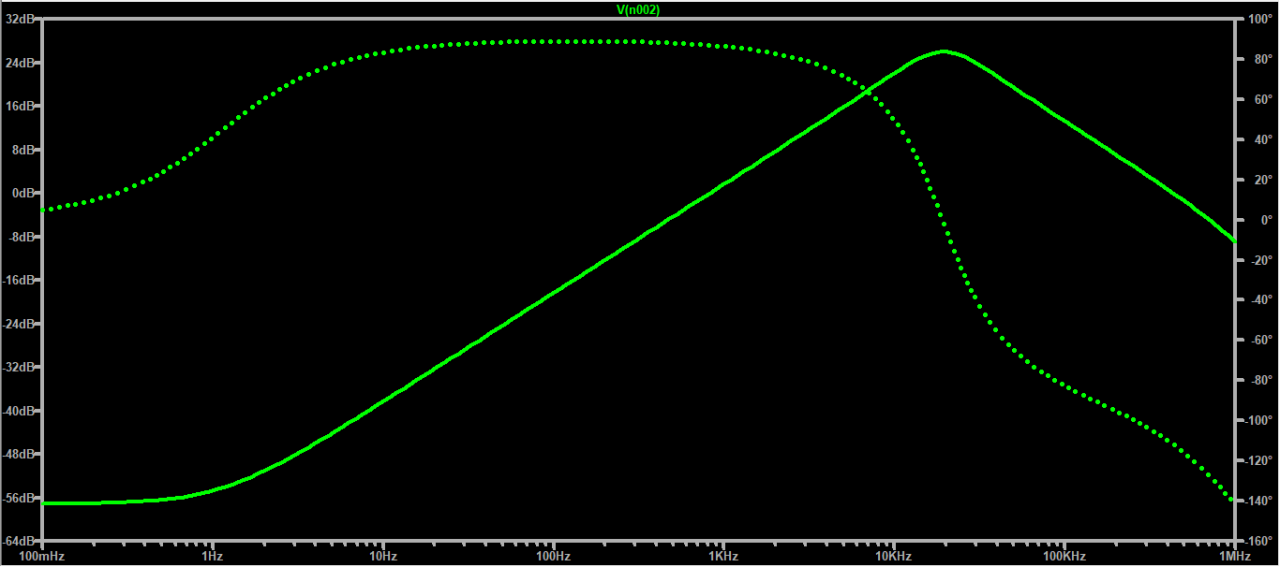The image size is (1280, 567).
Task: Click the -160° label on right axis
Action: click(1256, 541)
